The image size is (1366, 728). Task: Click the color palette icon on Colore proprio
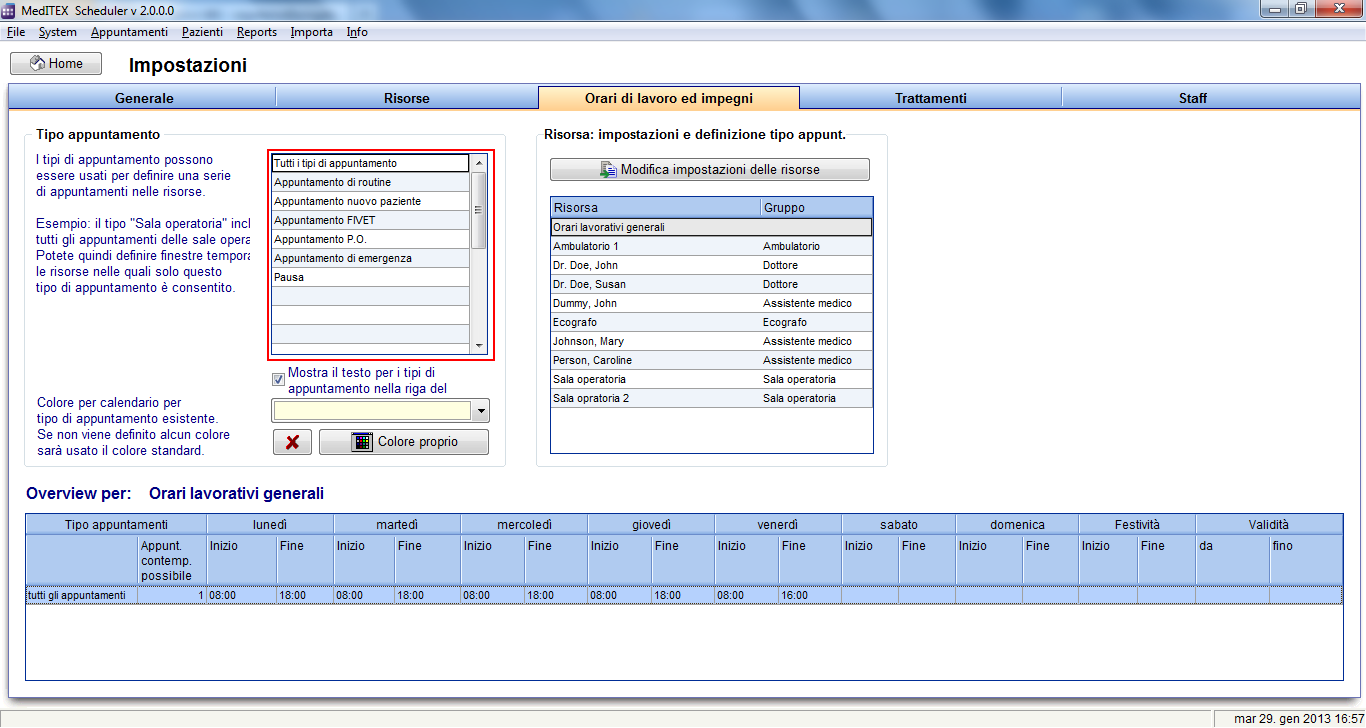tap(362, 442)
